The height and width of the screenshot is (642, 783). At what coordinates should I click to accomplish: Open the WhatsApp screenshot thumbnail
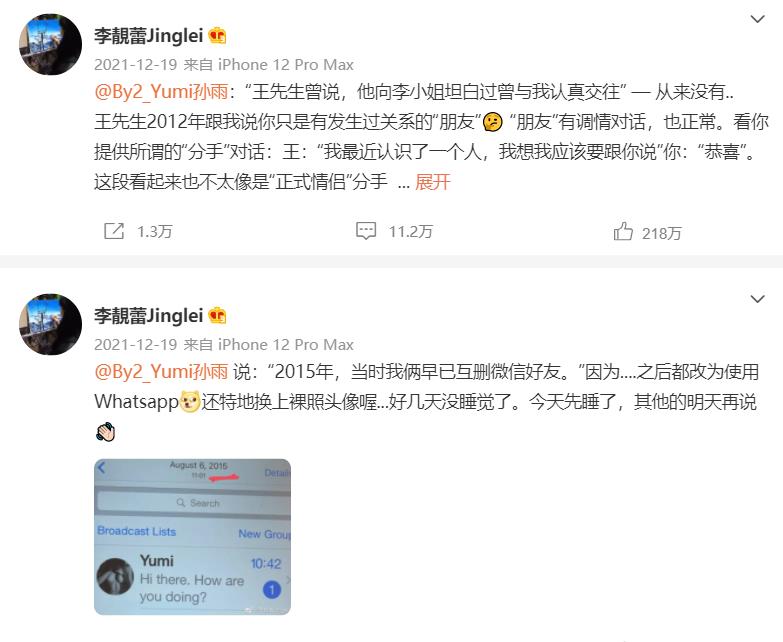pyautogui.click(x=193, y=537)
